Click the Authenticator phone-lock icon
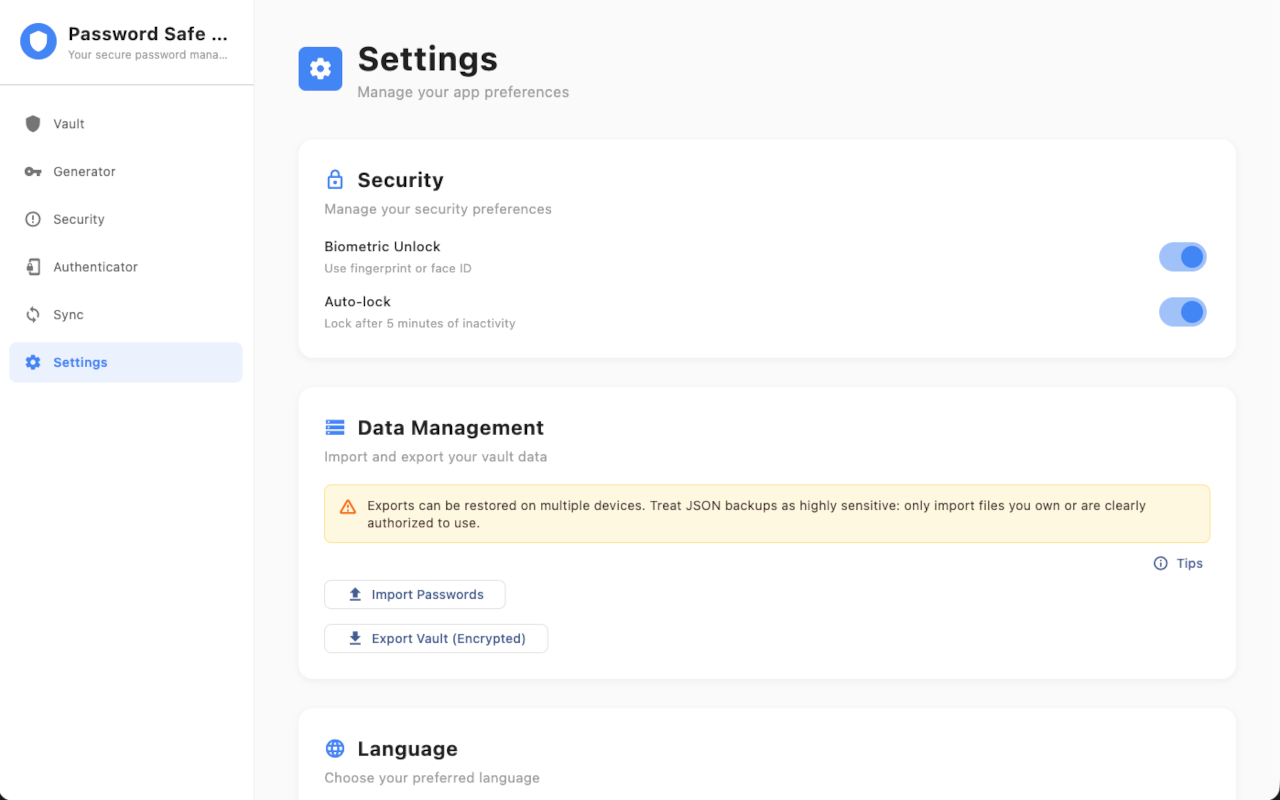The width and height of the screenshot is (1280, 800). 33,267
